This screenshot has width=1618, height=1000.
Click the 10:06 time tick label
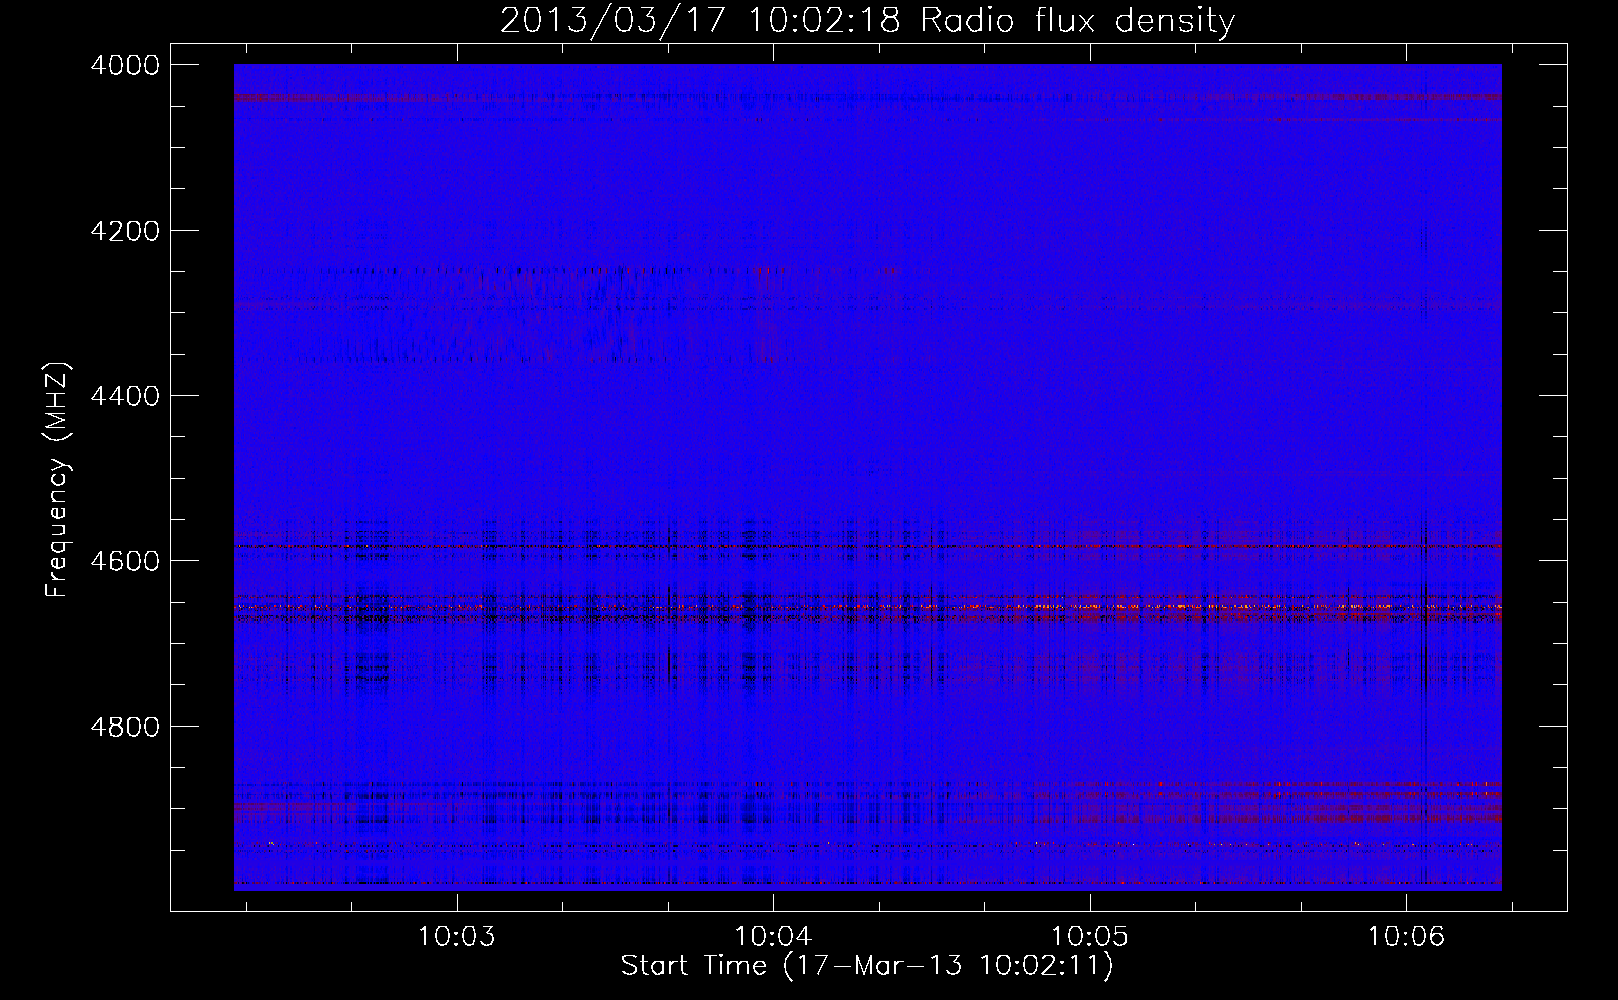1406,936
